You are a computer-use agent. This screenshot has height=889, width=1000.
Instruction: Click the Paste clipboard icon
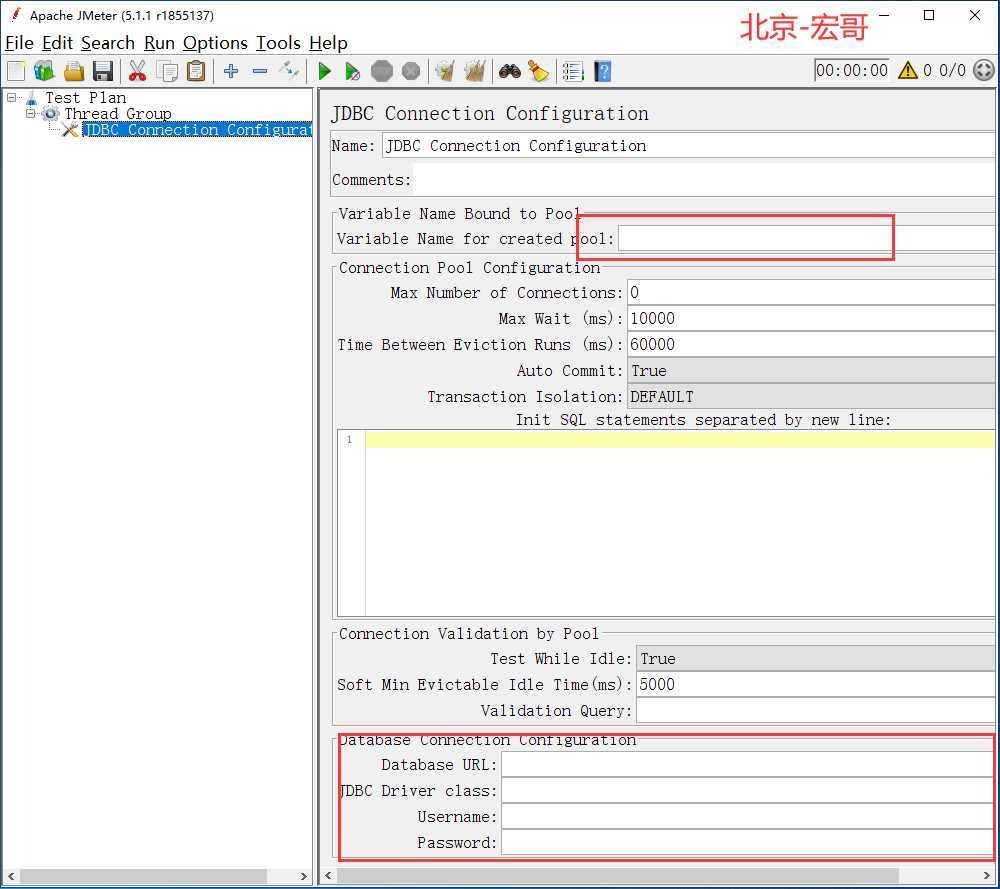196,71
